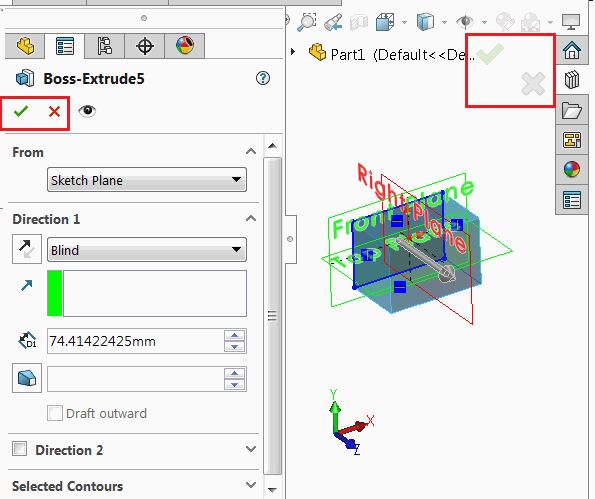Click the Hide/Show Items eye icon
This screenshot has width=595, height=499.
coord(465,22)
